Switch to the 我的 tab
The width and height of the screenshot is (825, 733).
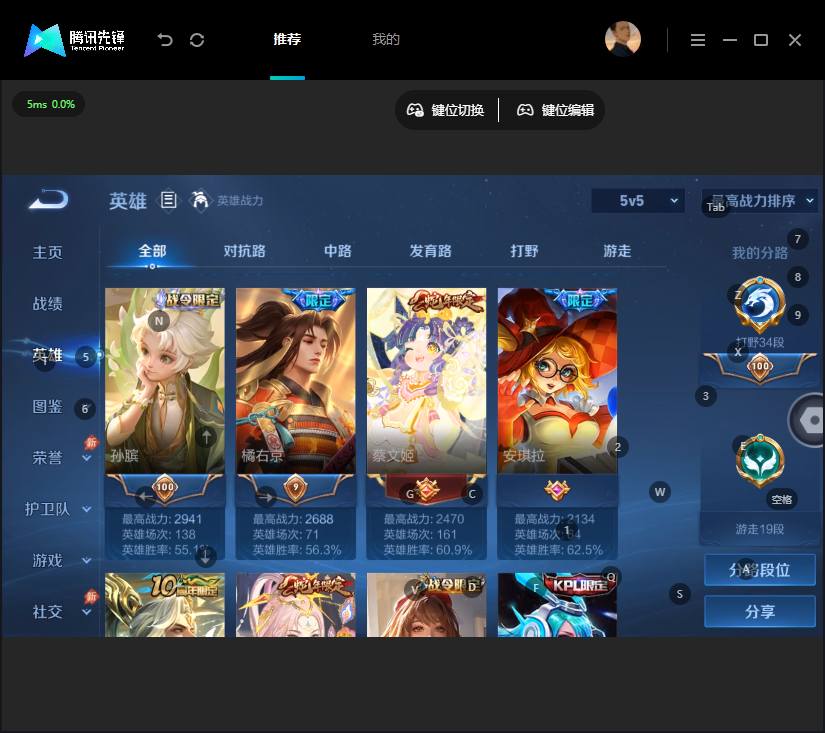click(x=386, y=39)
